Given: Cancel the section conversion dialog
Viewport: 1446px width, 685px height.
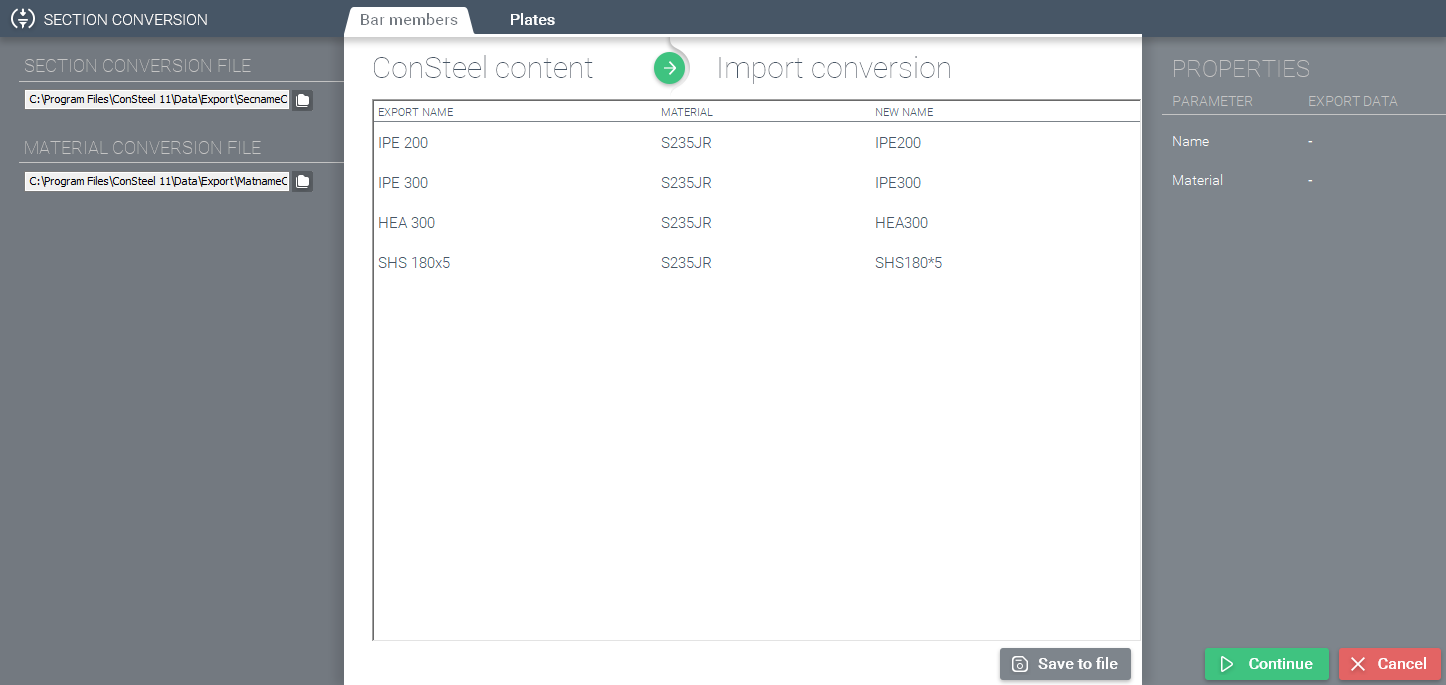Looking at the screenshot, I should click(x=1390, y=664).
